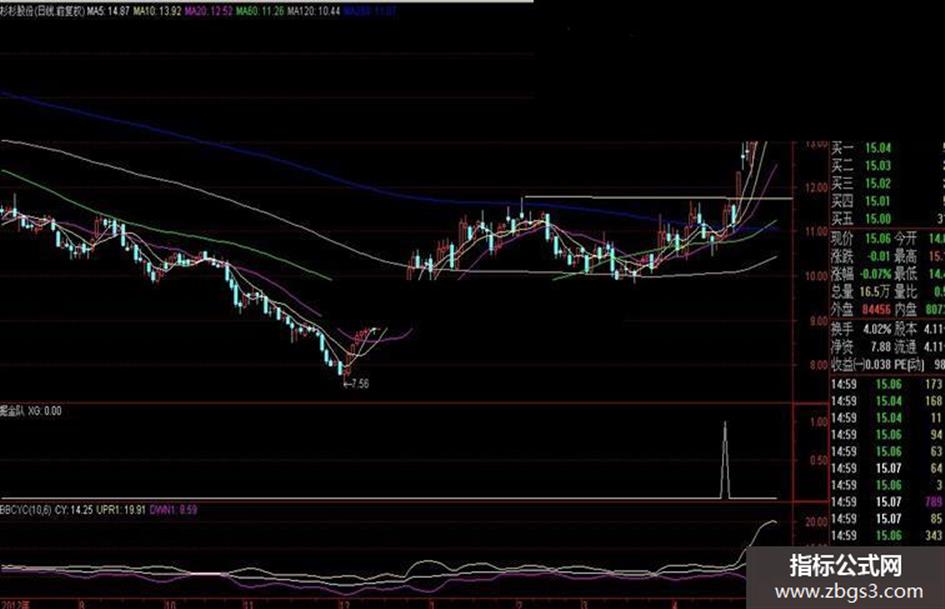Image resolution: width=945 pixels, height=609 pixels.
Task: Click the 现价 value 15.06
Action: (x=878, y=238)
